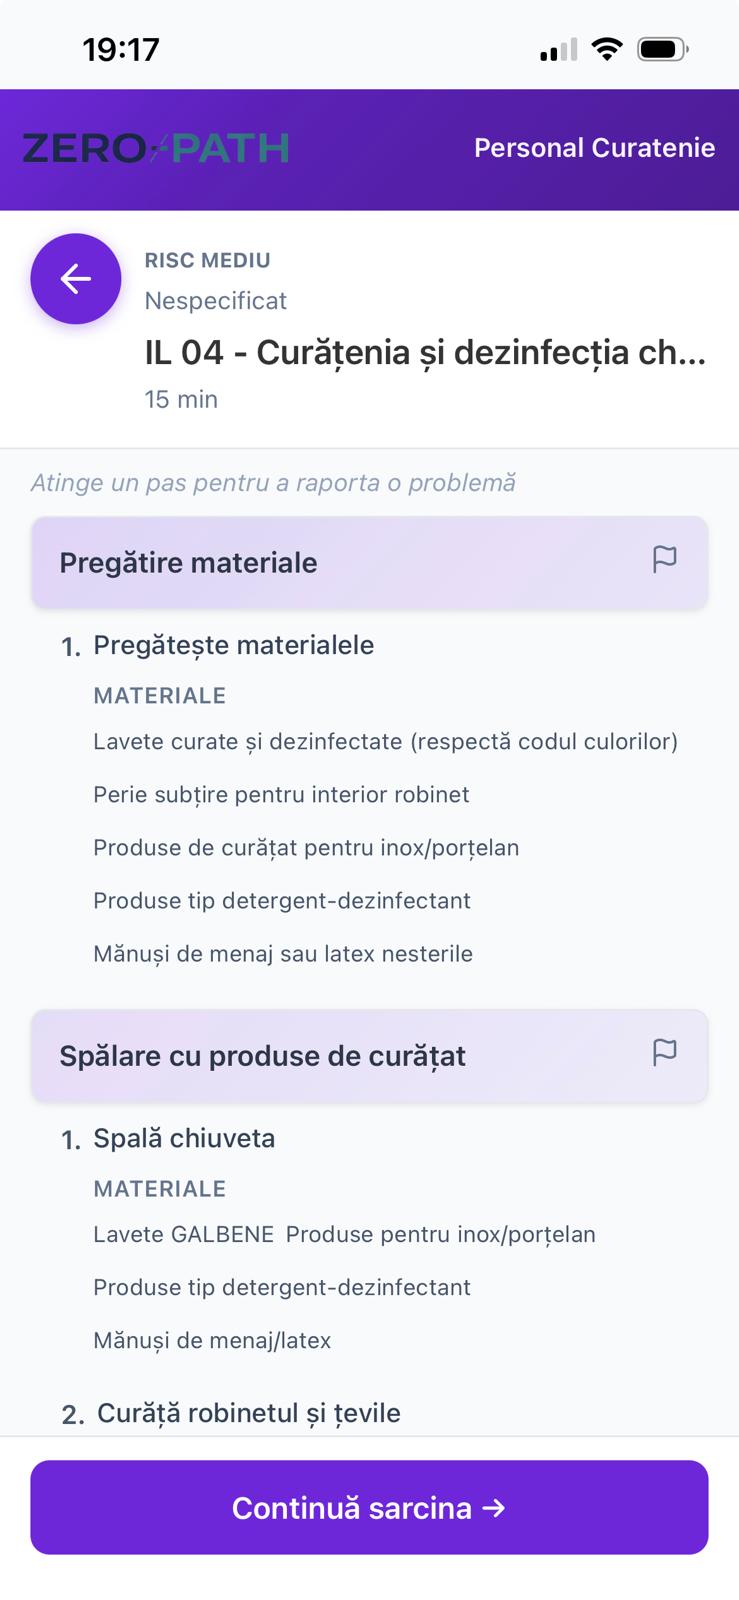Tap the ZERO PATH logo
The image size is (739, 1600).
click(155, 147)
